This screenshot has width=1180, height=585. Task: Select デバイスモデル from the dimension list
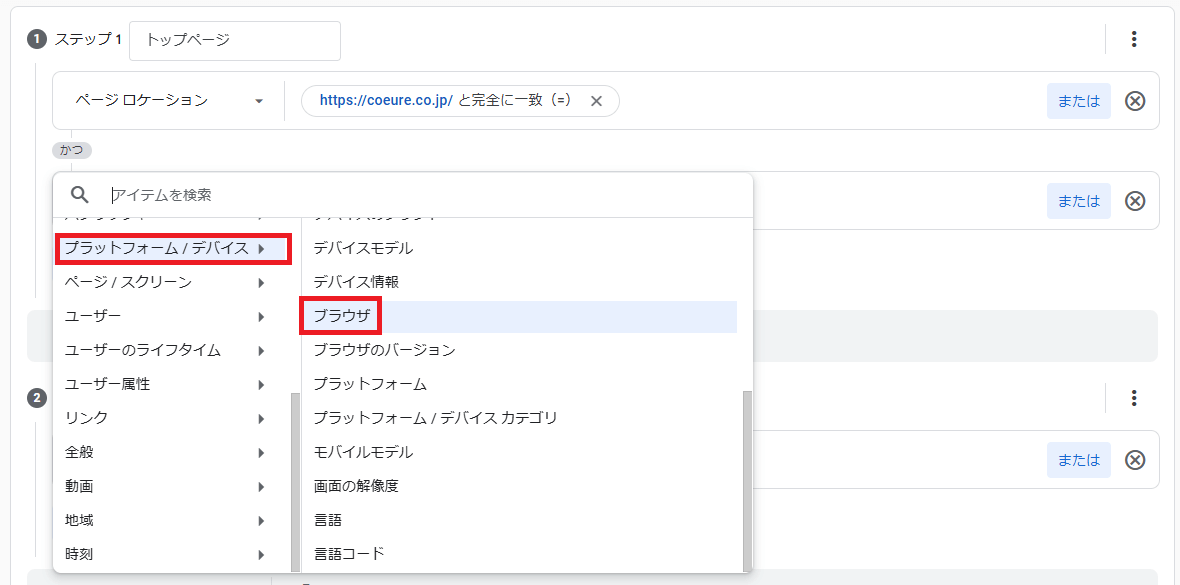[x=363, y=248]
